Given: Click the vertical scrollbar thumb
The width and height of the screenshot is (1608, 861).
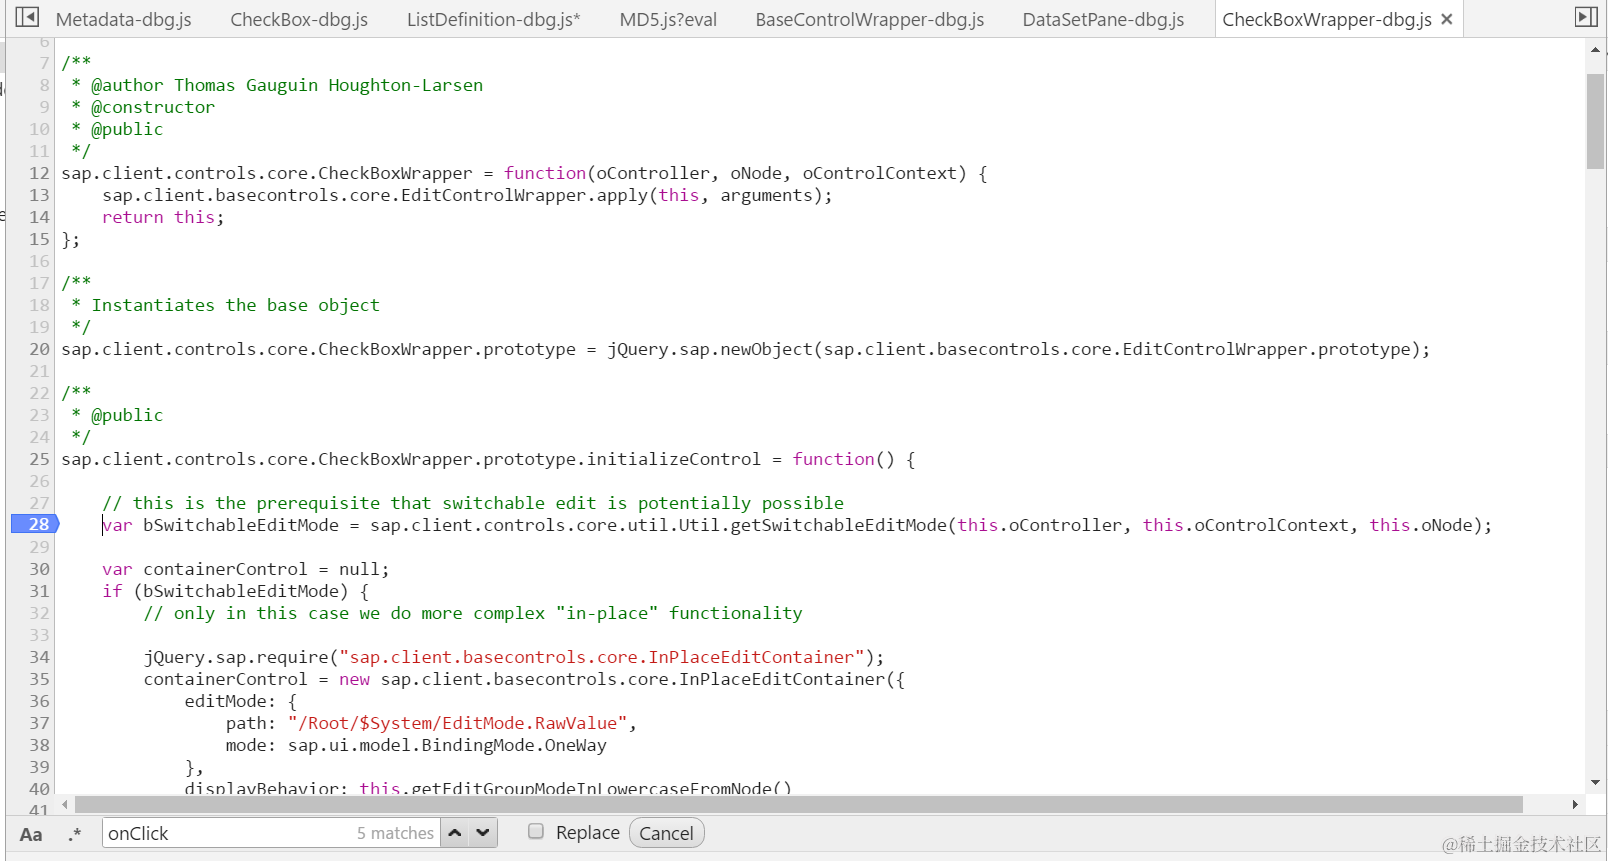Looking at the screenshot, I should (1595, 121).
